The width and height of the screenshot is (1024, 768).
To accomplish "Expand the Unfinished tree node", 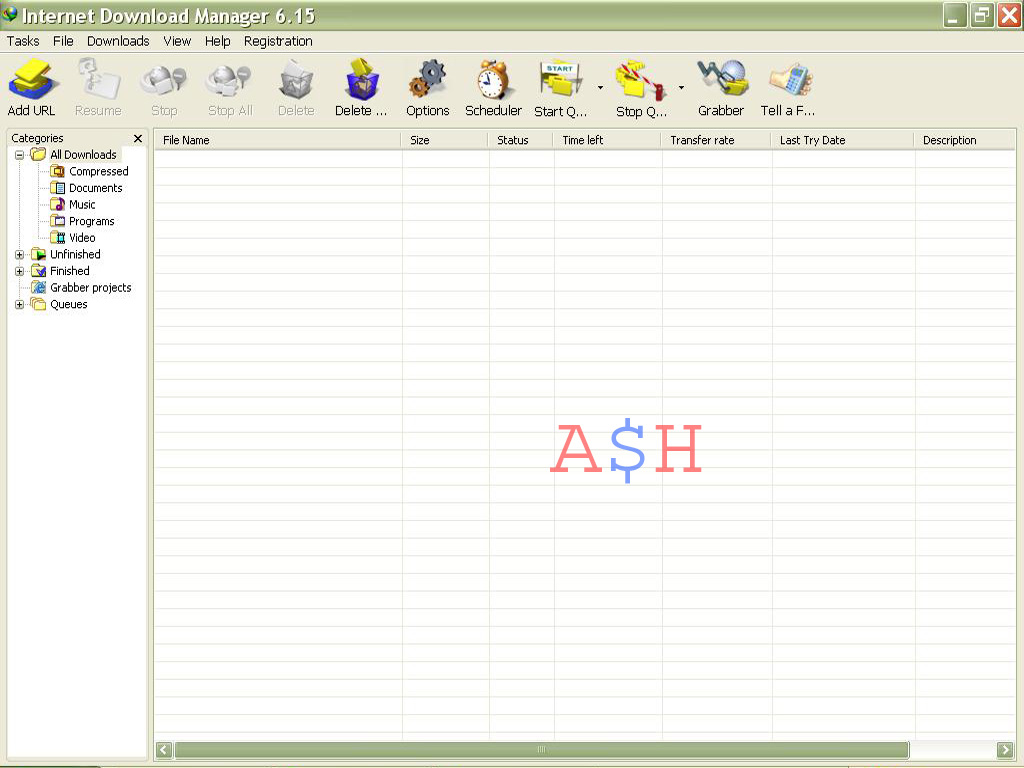I will tap(20, 255).
